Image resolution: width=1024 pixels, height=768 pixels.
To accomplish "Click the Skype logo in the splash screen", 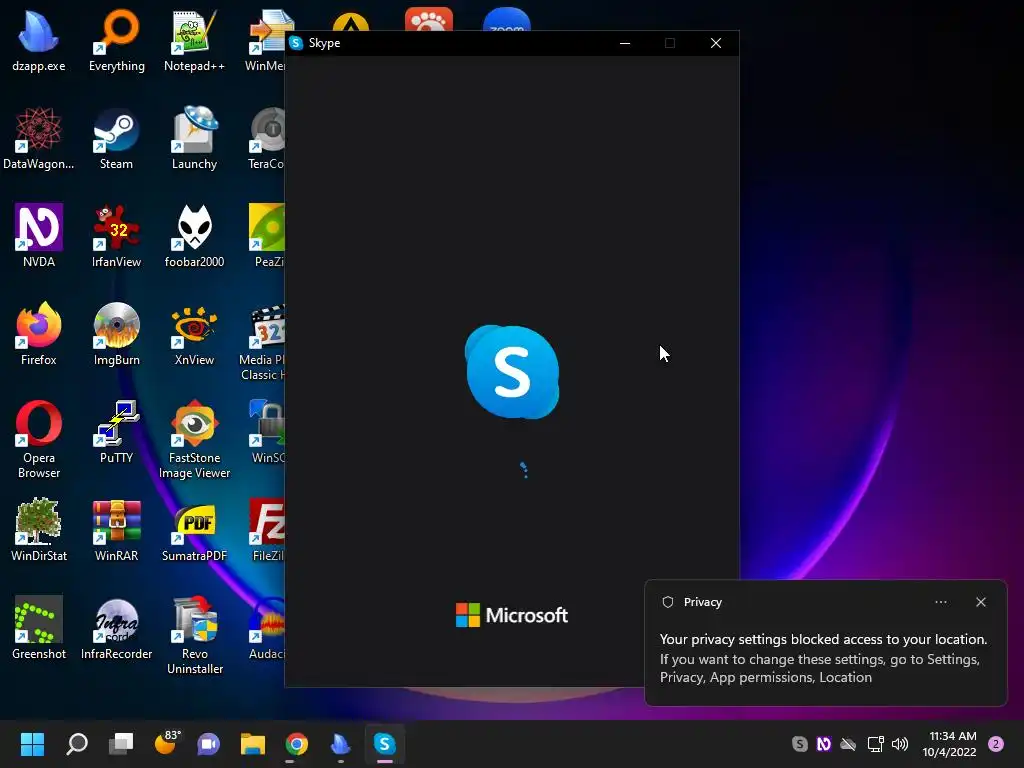I will point(512,372).
